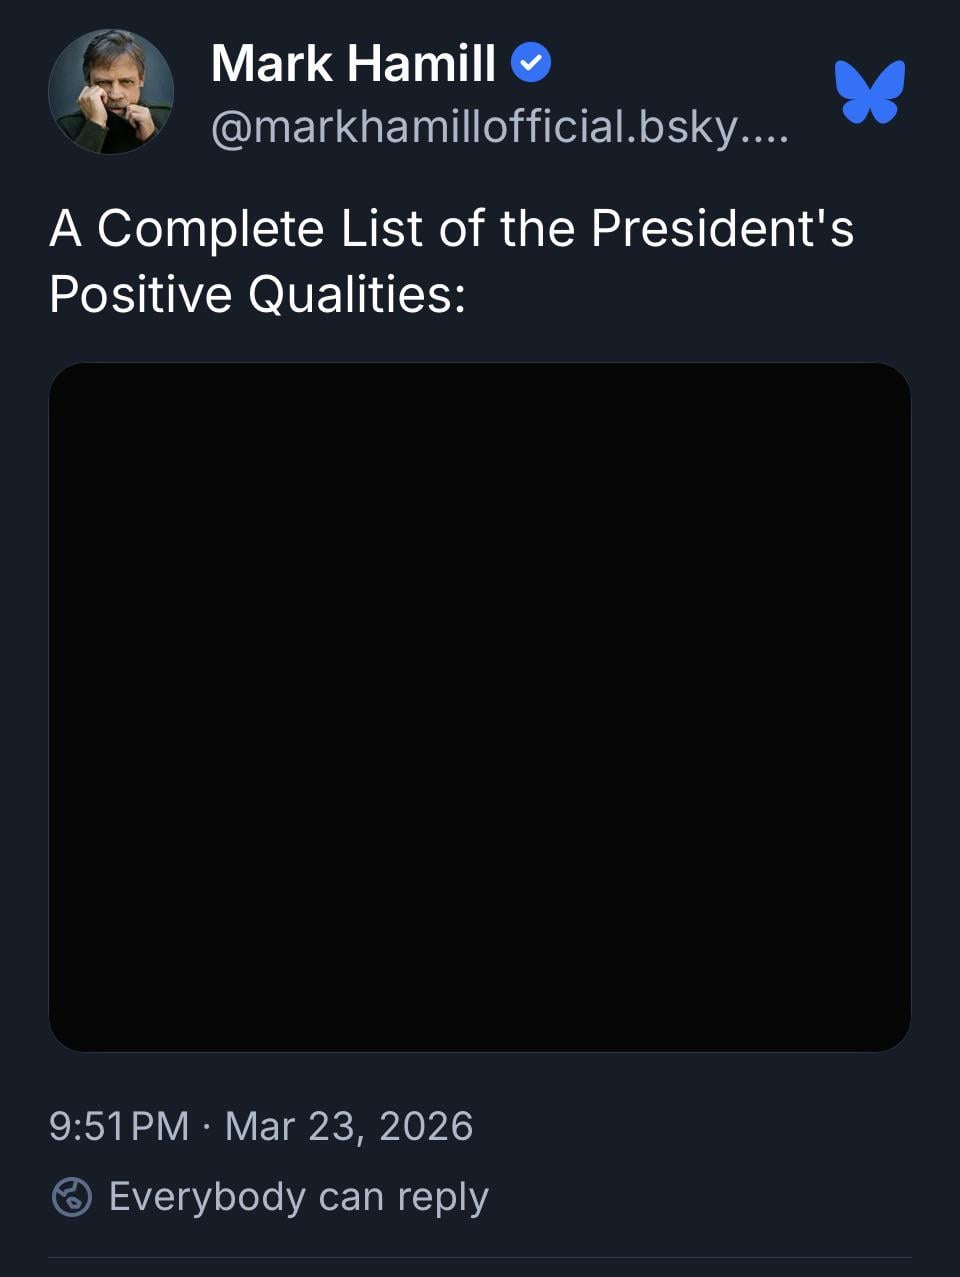
Task: Click the globe reply-settings icon
Action: click(x=72, y=1196)
